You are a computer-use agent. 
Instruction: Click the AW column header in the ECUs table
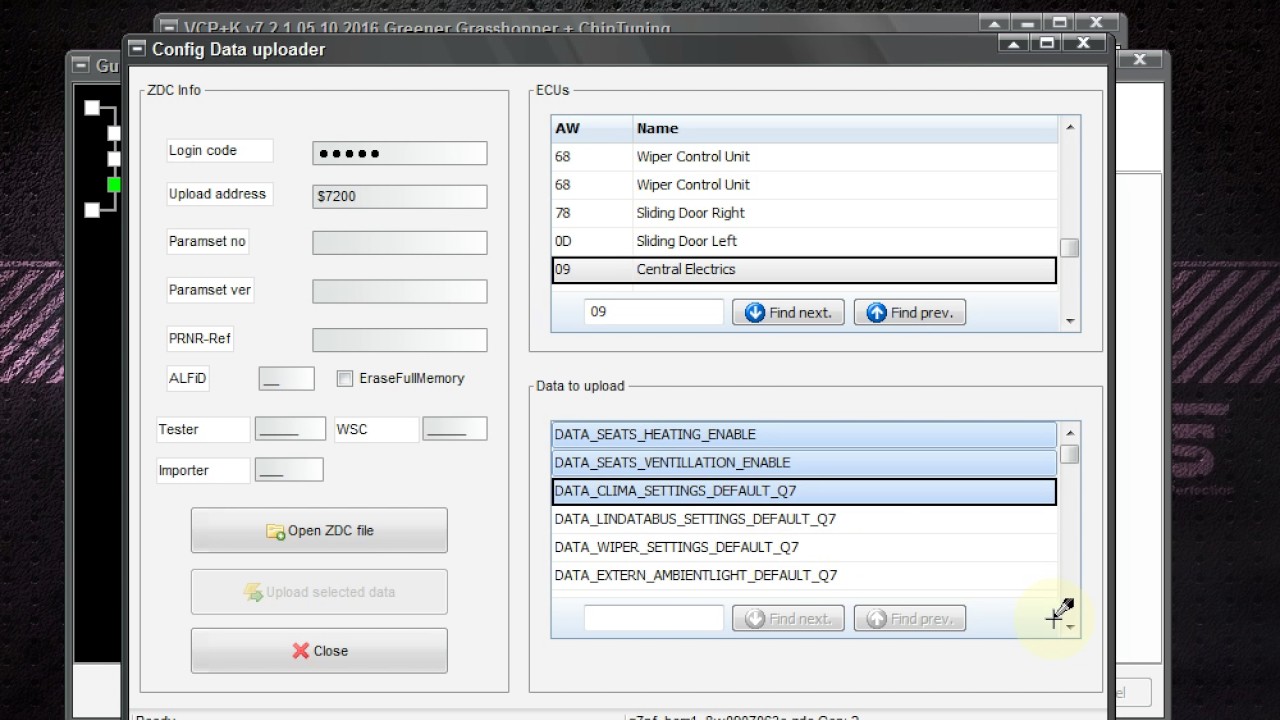click(592, 128)
